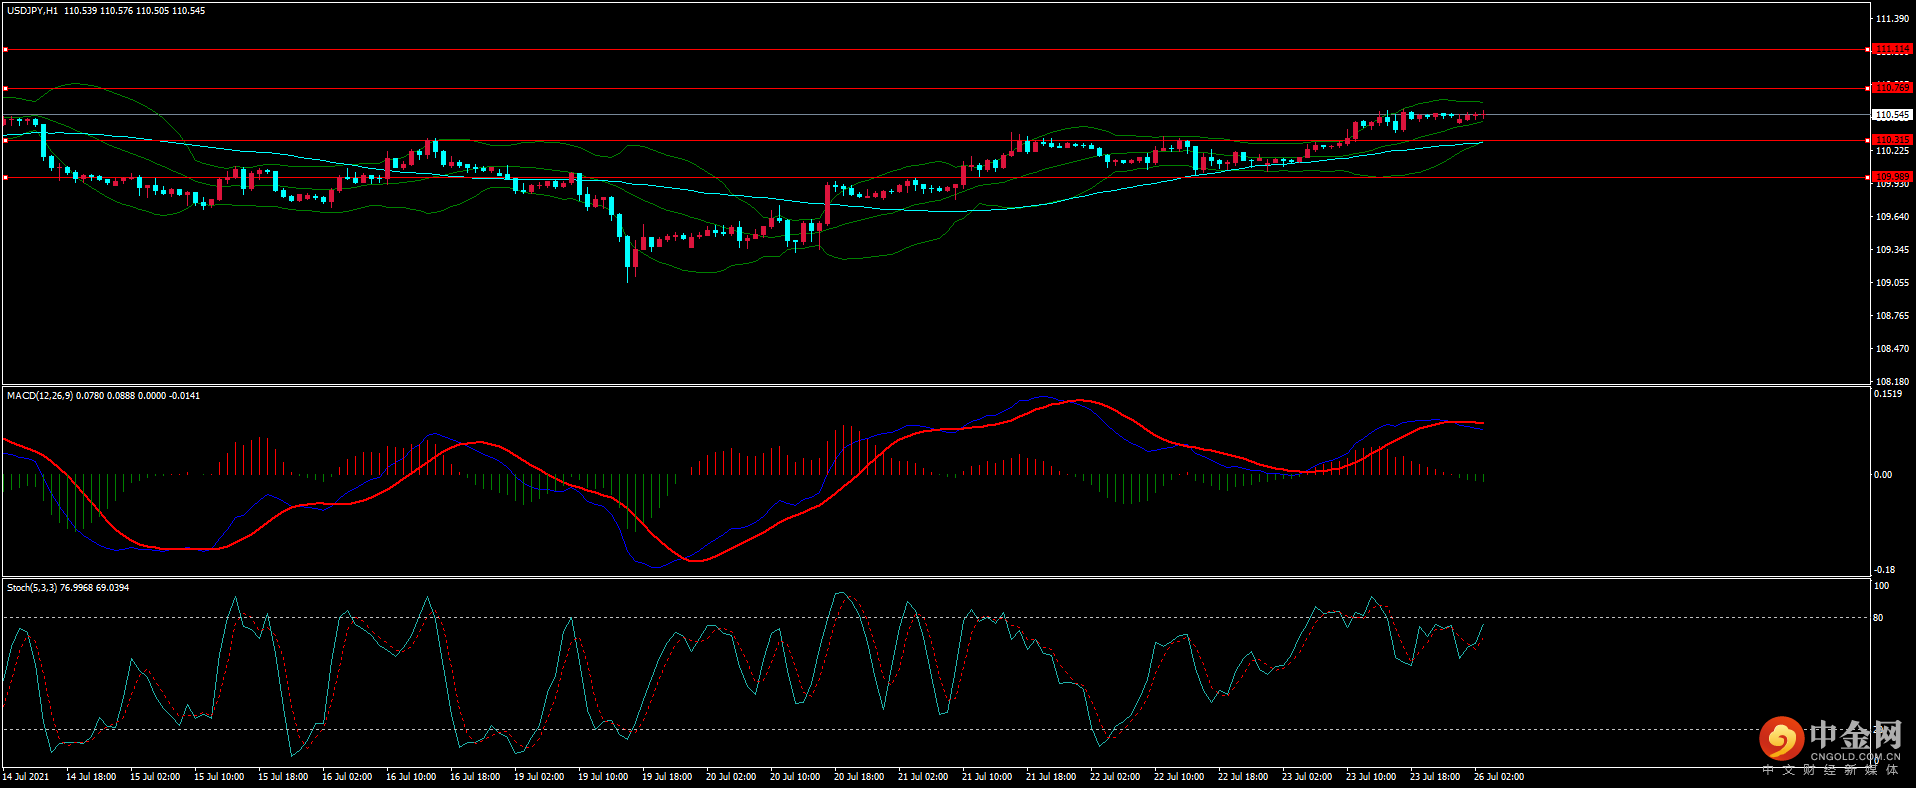This screenshot has width=1916, height=788.
Task: Click the red 110.769 price tag
Action: coord(1891,88)
